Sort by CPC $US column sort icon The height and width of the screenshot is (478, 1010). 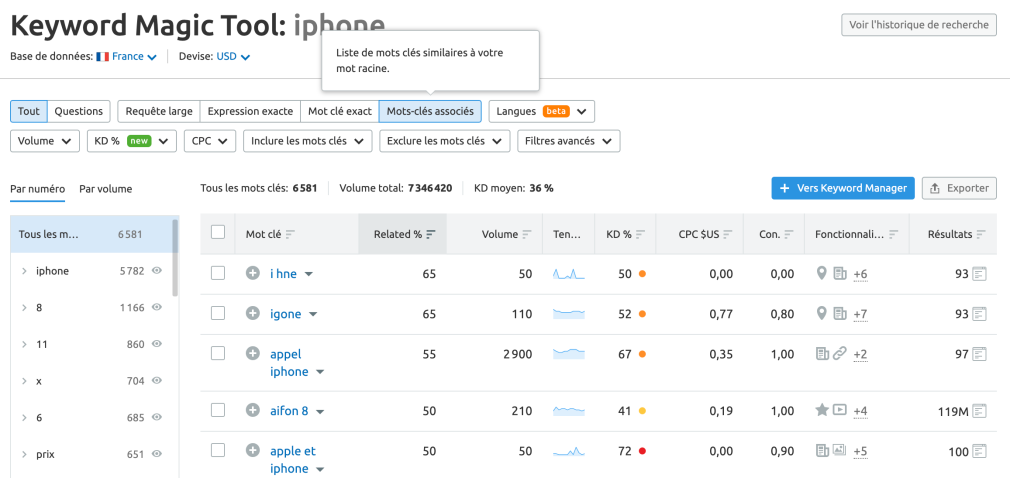[x=728, y=234]
